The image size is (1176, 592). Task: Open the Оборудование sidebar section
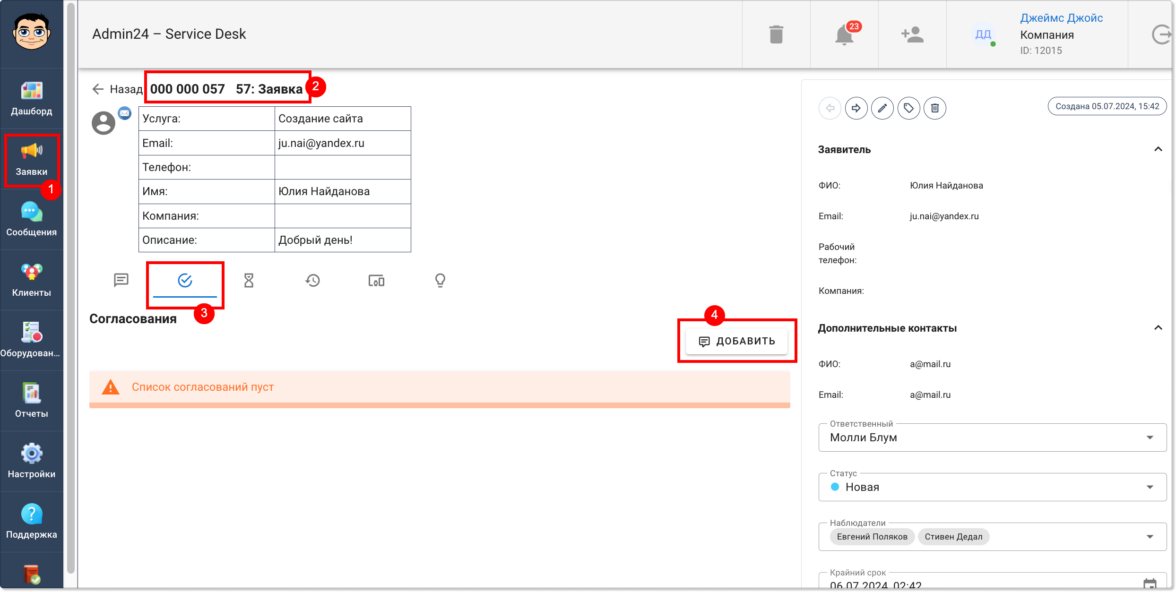click(x=32, y=341)
